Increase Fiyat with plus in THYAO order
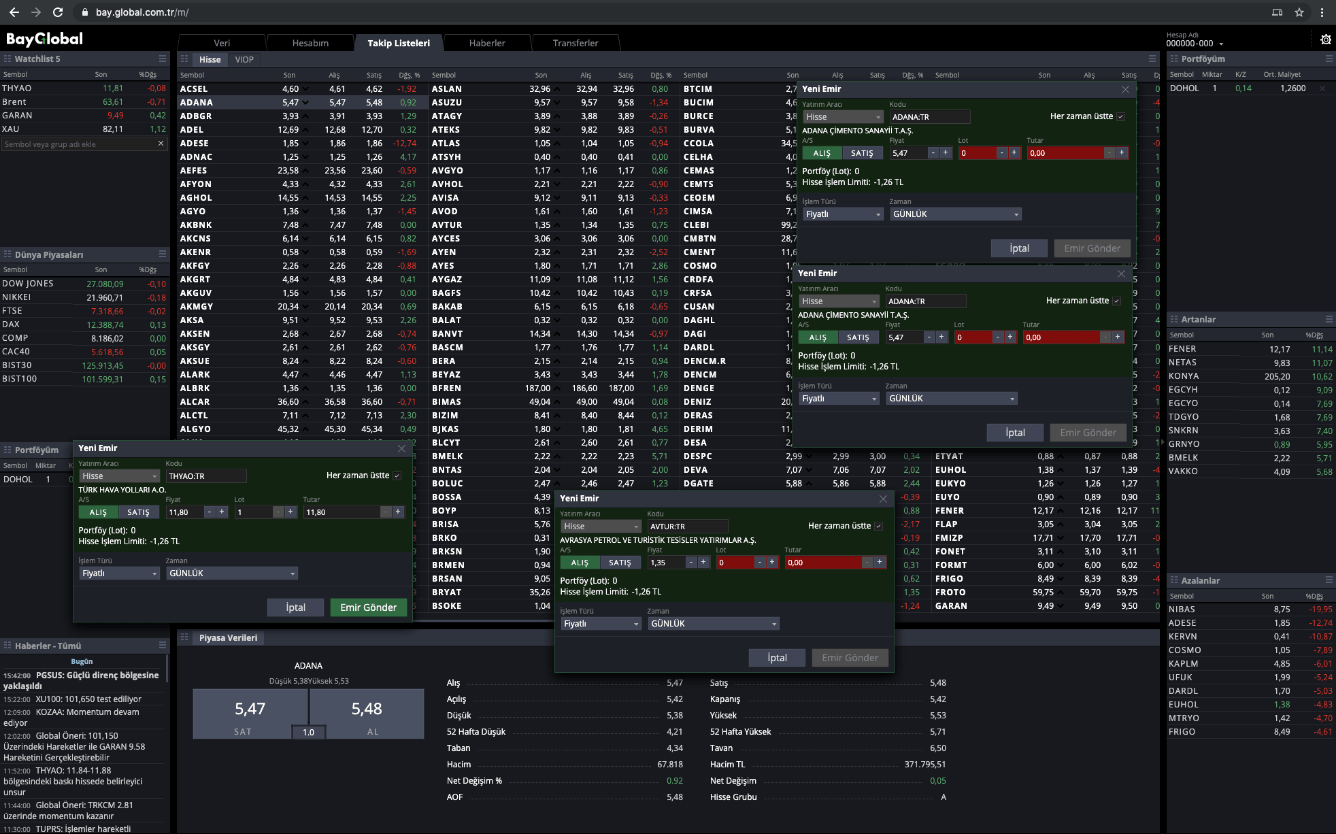The image size is (1336, 834). pos(221,512)
